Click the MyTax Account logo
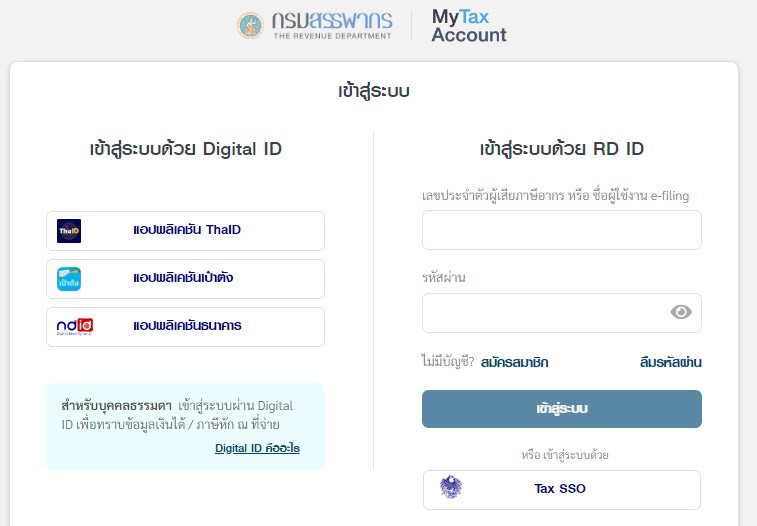This screenshot has height=526, width=757. (469, 26)
